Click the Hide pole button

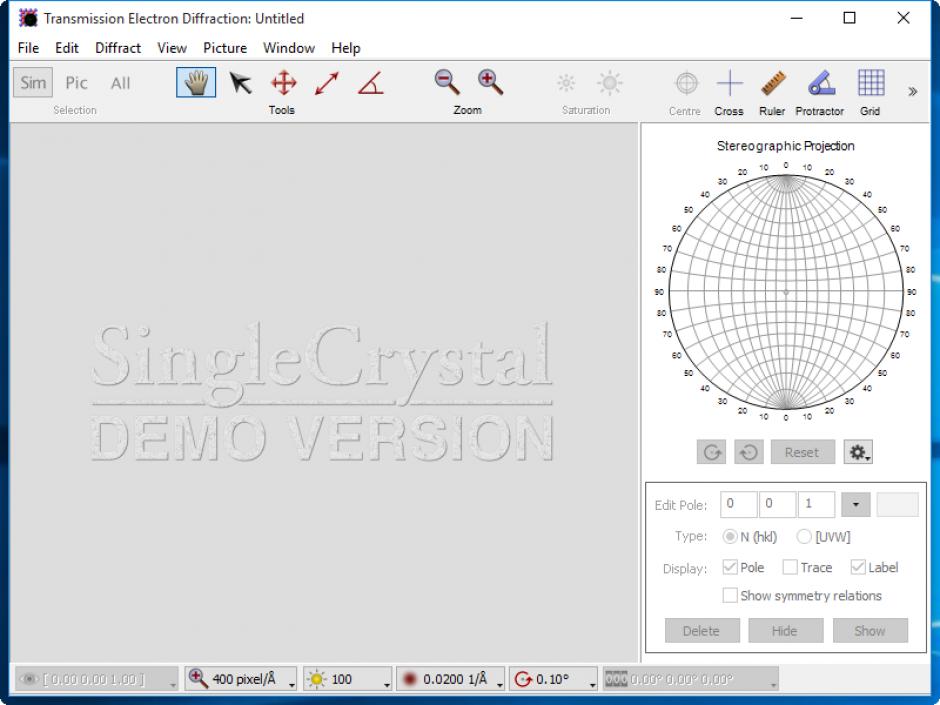(785, 631)
